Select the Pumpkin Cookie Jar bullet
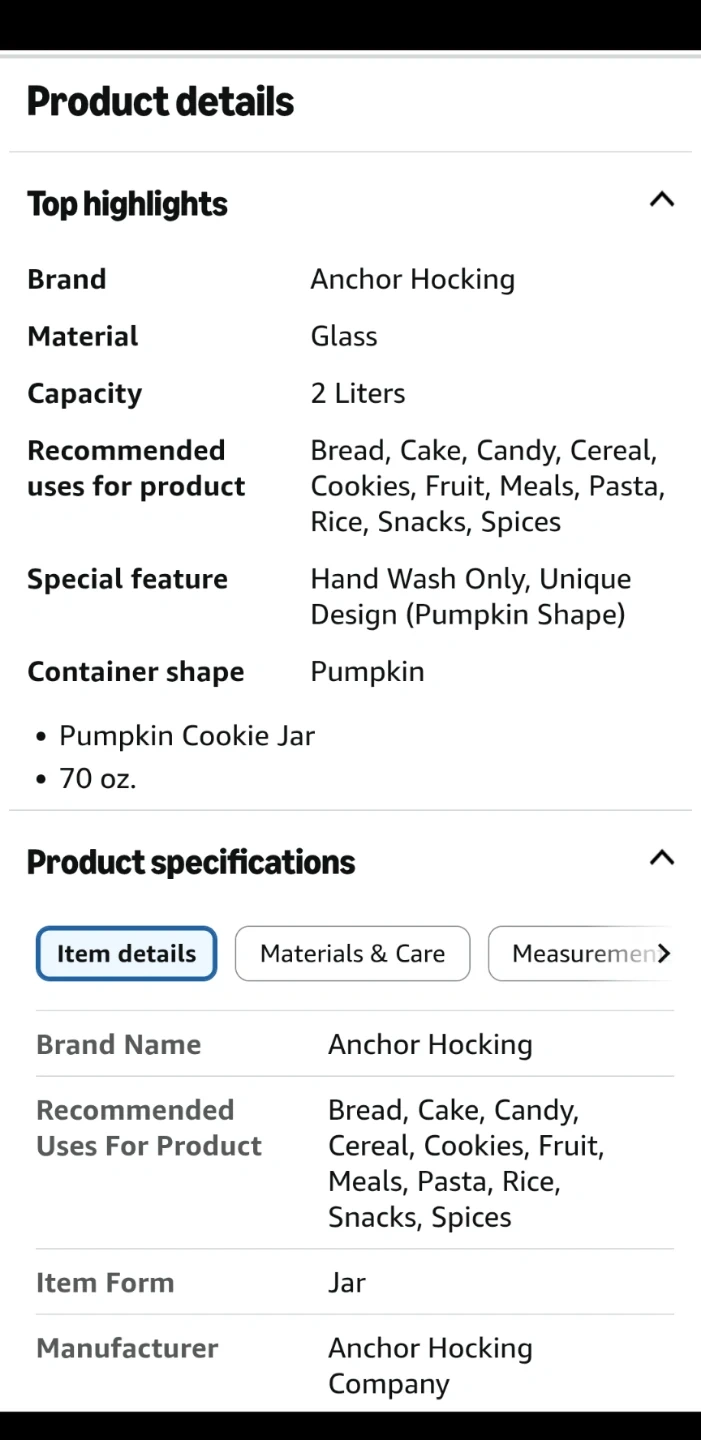The height and width of the screenshot is (1440, 701). (187, 736)
